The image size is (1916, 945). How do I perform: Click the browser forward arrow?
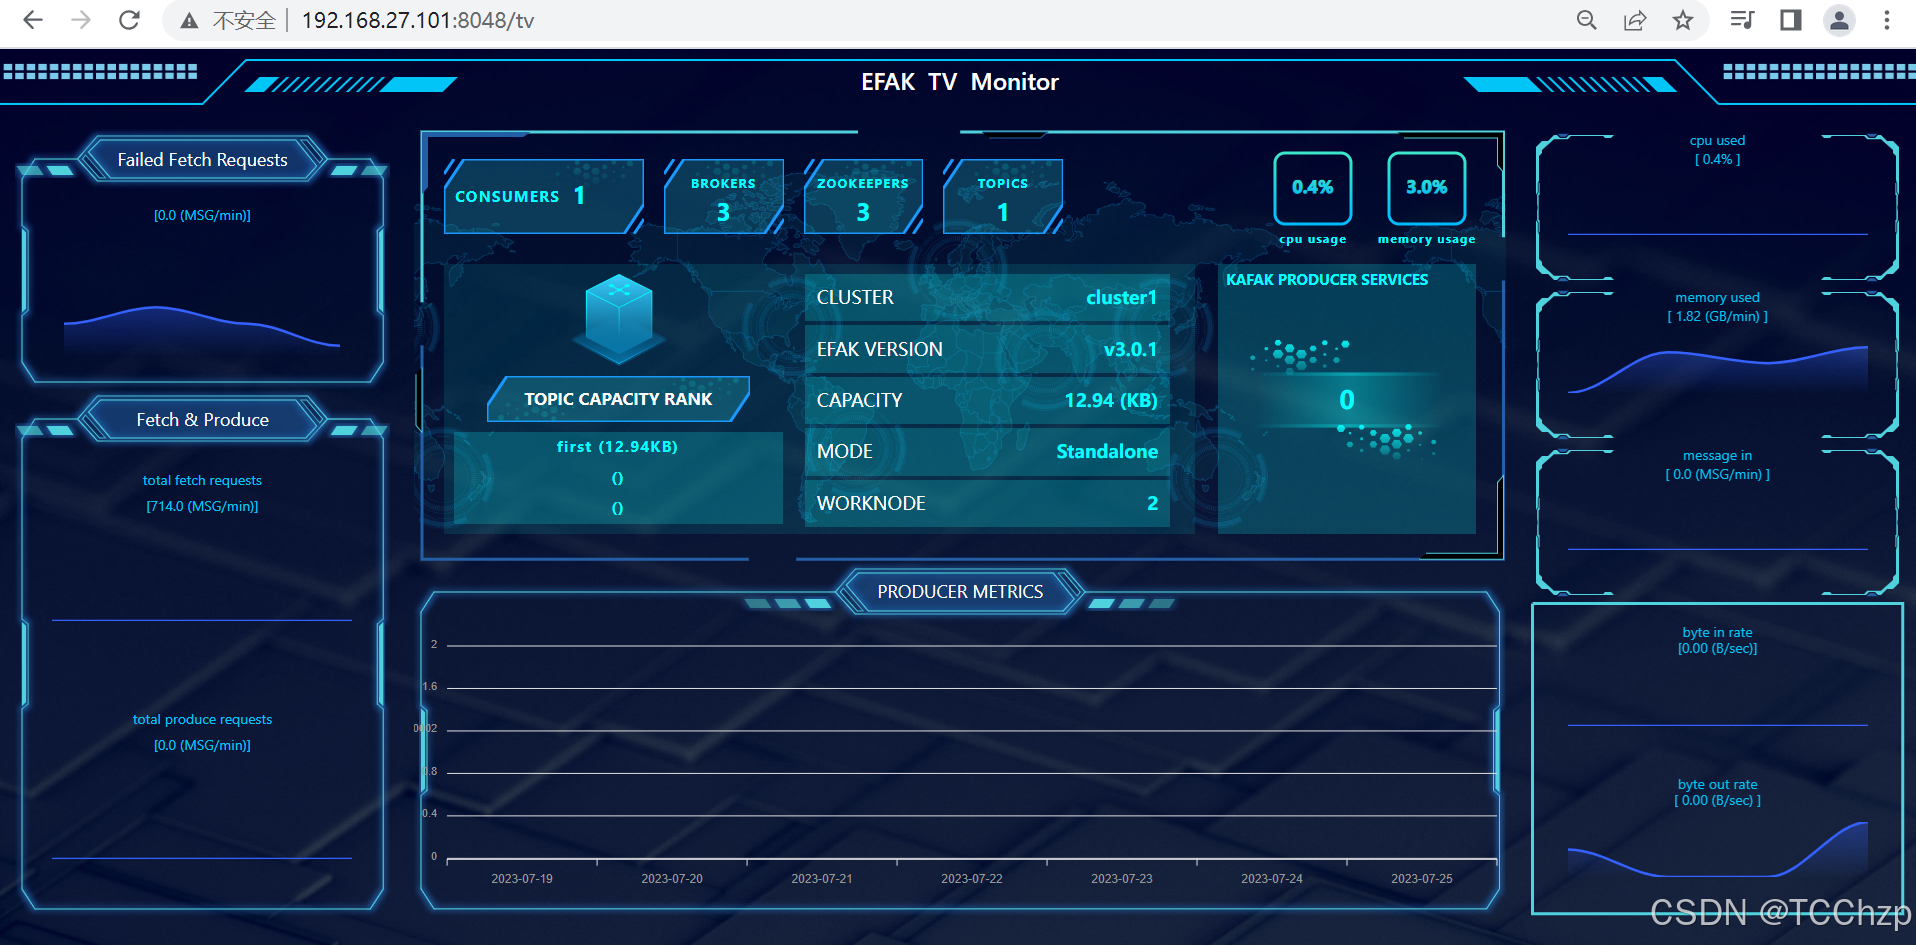coord(81,20)
